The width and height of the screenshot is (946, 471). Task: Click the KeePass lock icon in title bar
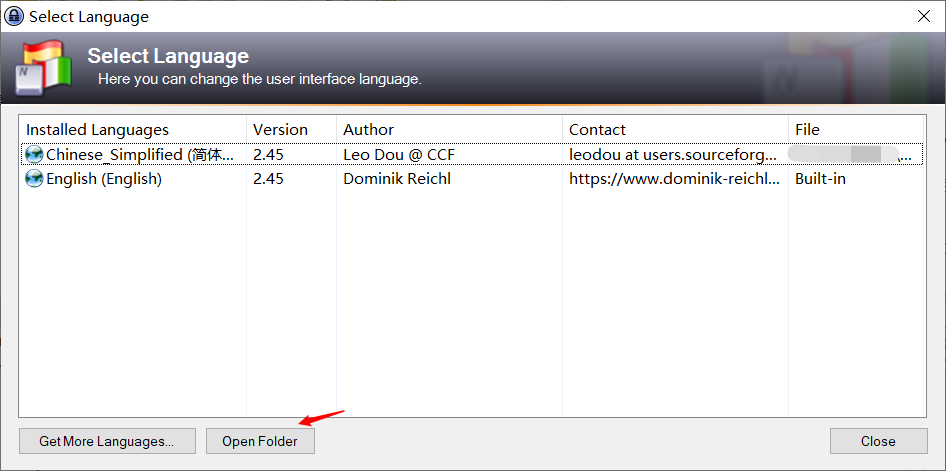tap(14, 16)
